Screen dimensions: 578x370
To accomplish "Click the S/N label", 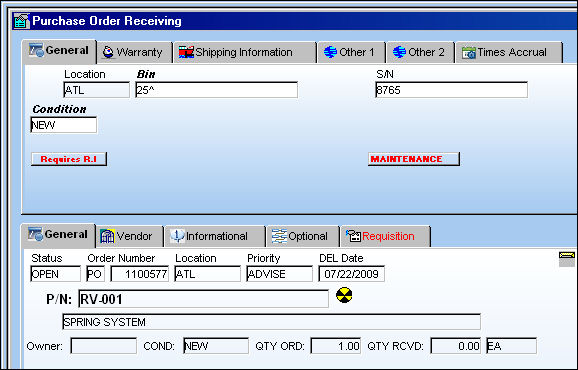I will coord(385,74).
